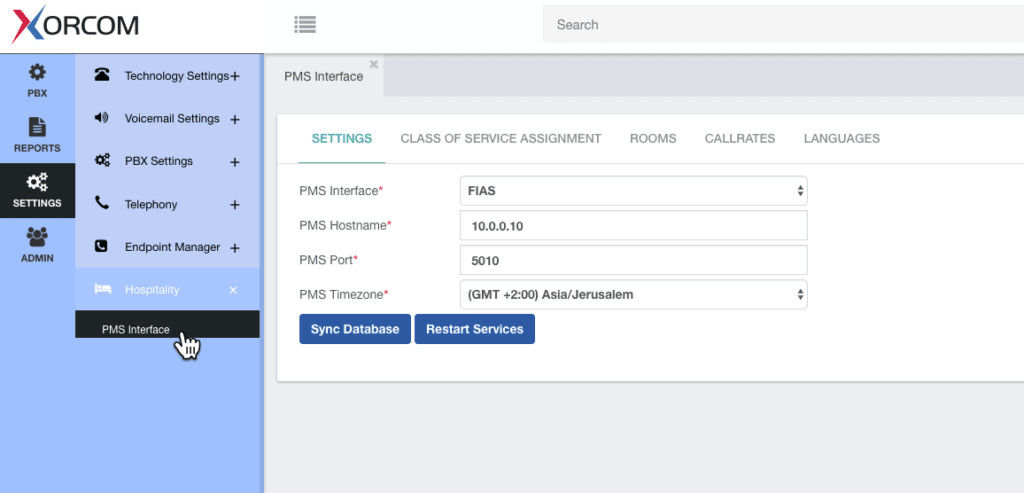Switch to Class of Service Assignment tab

[501, 138]
